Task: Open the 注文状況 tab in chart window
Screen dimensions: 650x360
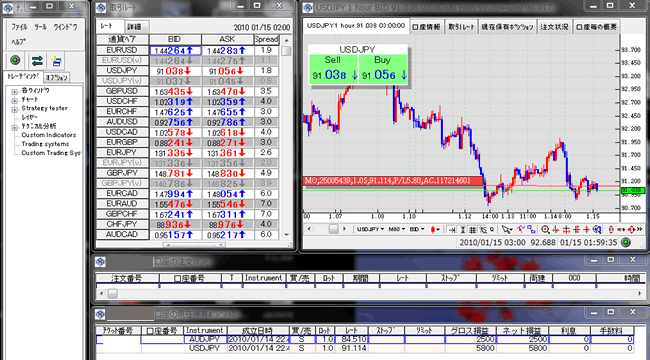Action: [555, 27]
